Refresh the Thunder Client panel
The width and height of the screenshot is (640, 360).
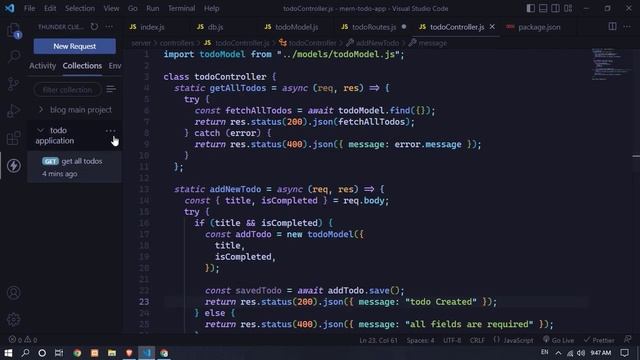94,27
